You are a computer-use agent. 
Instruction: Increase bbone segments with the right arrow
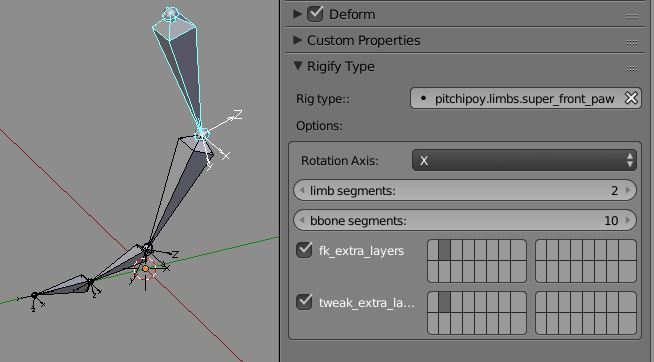628,220
